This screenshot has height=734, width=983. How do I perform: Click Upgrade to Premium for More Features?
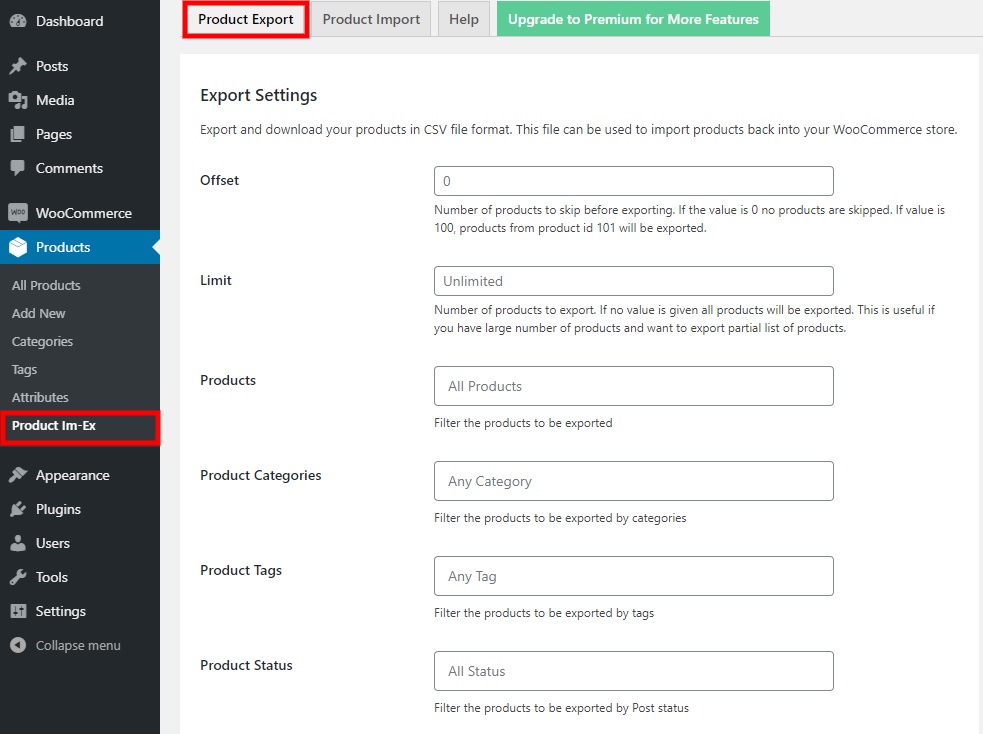(x=633, y=19)
